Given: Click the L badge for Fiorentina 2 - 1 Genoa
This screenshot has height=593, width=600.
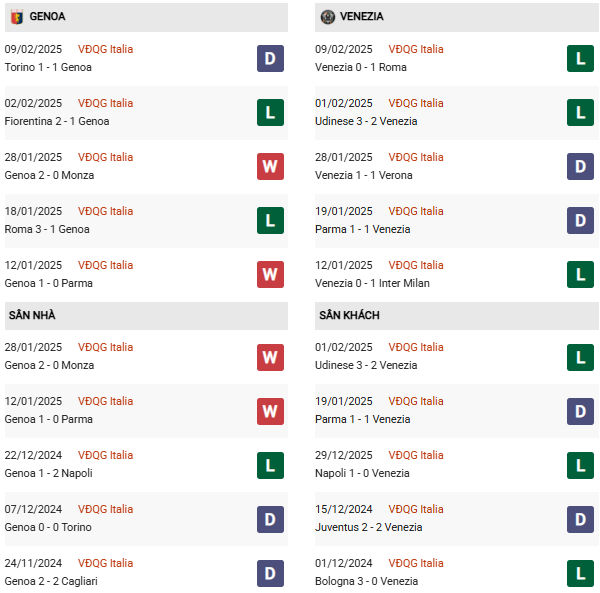Looking at the screenshot, I should 270,112.
